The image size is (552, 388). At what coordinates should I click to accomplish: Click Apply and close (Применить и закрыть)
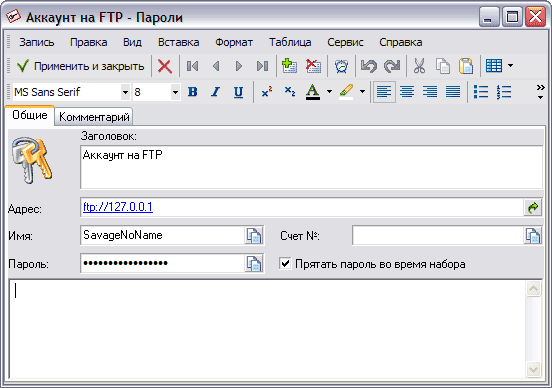coord(81,66)
